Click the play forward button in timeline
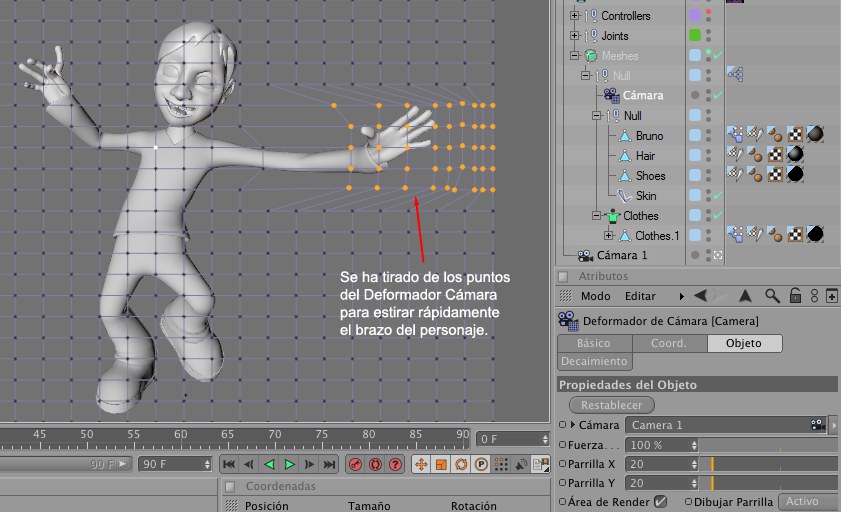 coord(290,464)
